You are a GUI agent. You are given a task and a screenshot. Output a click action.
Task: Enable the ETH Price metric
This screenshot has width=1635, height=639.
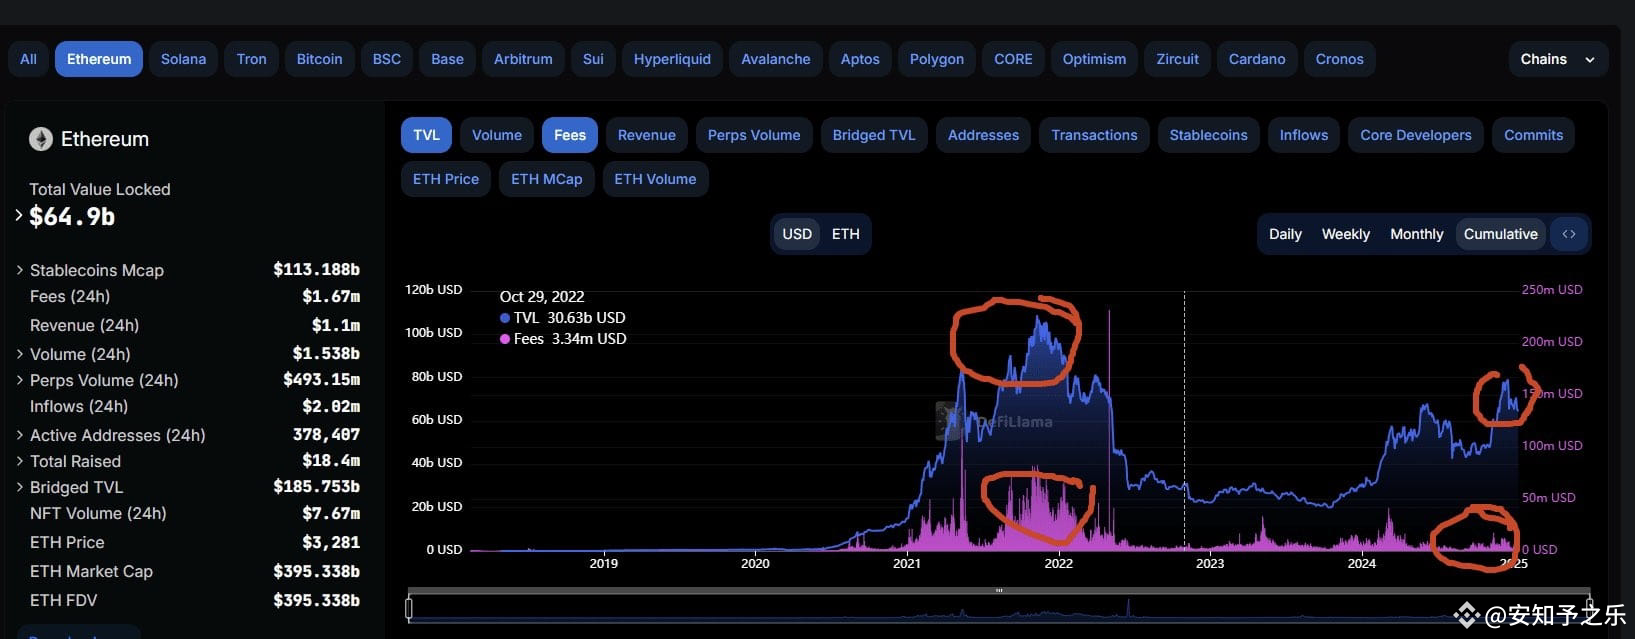coord(446,179)
